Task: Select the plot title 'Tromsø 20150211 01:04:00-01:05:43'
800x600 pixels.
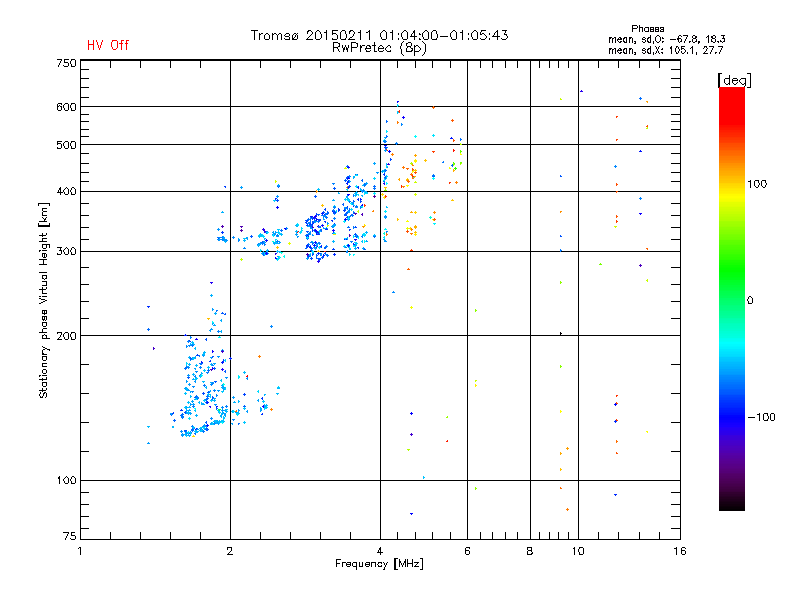Action: 379,35
